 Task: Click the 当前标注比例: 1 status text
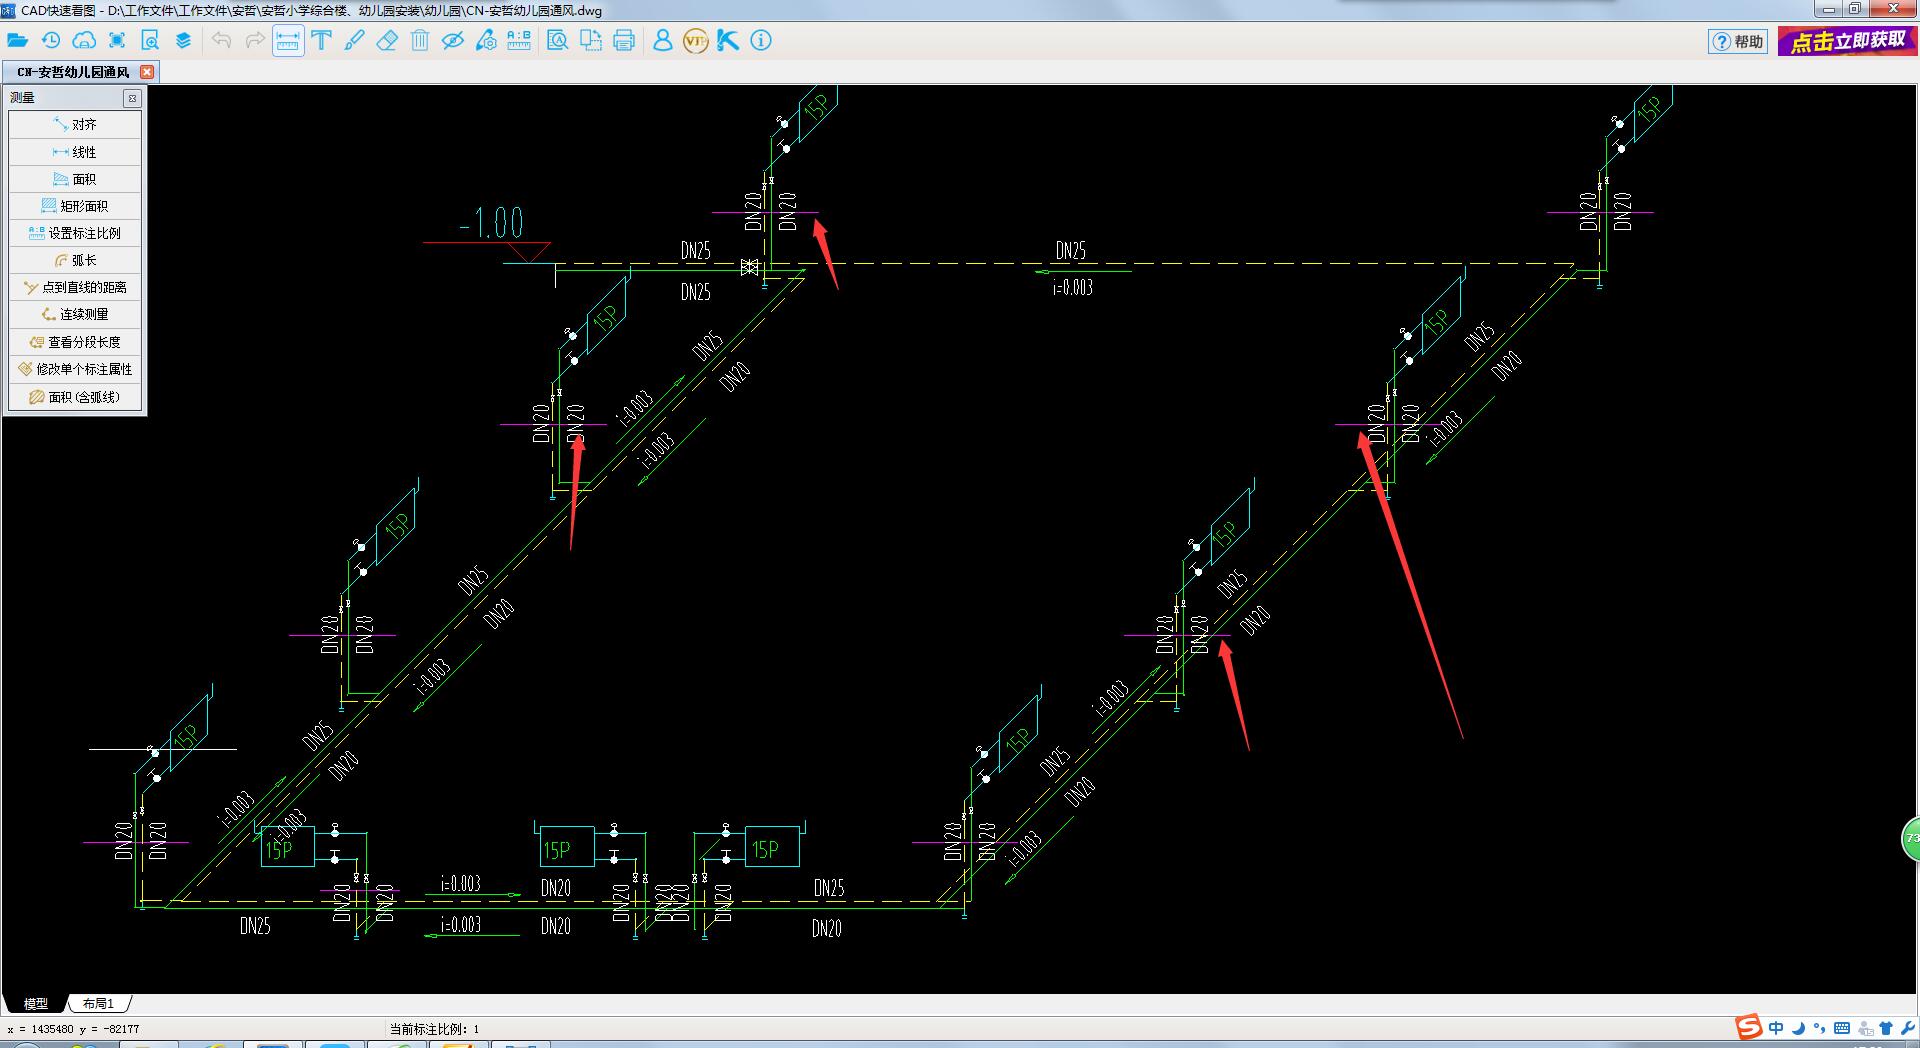click(x=434, y=1029)
